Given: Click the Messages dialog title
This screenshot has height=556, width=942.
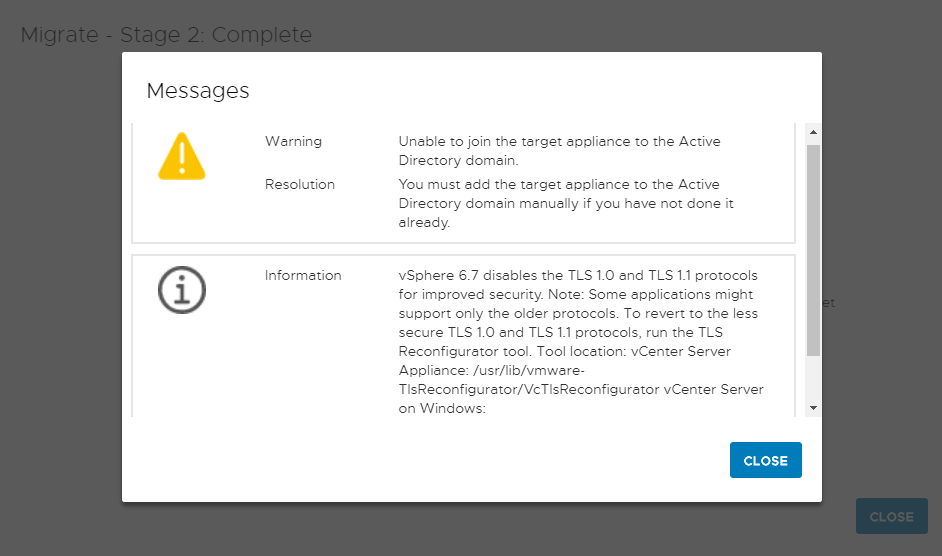Looking at the screenshot, I should click(x=198, y=91).
